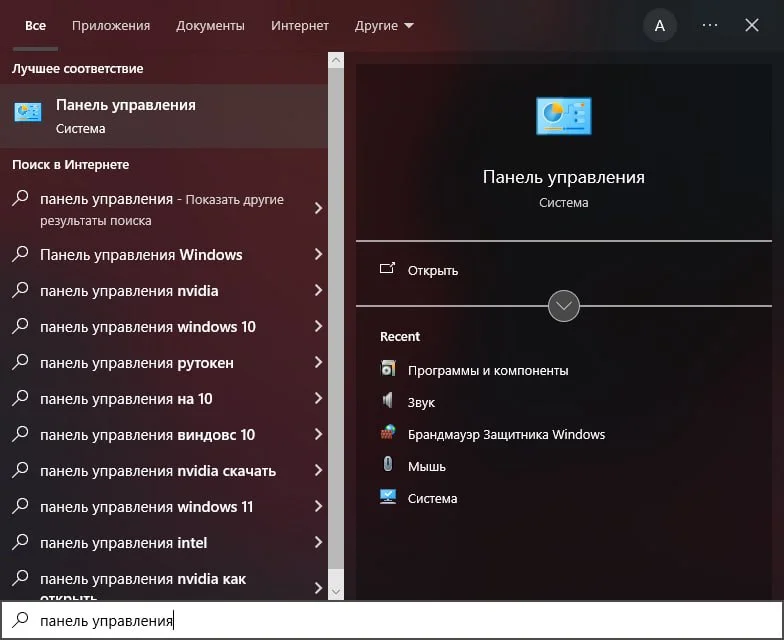Expand arrow for панель управления windows 10

(318, 326)
